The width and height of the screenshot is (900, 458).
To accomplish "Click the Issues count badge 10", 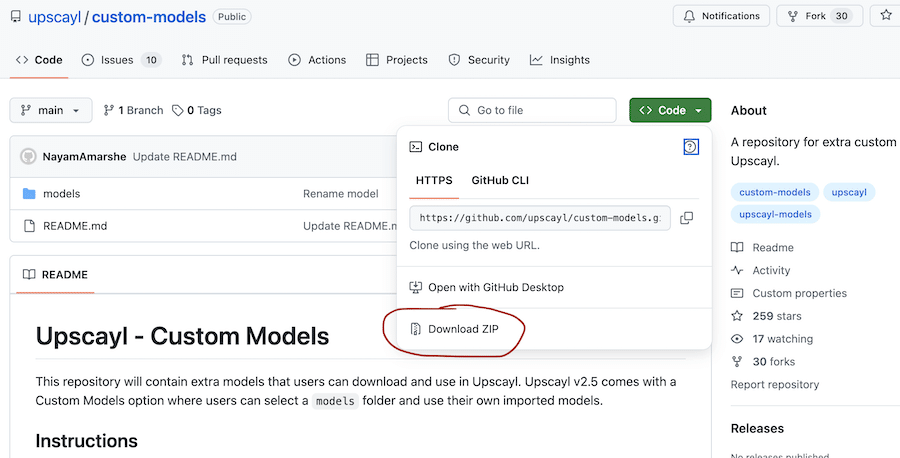I will 151,60.
